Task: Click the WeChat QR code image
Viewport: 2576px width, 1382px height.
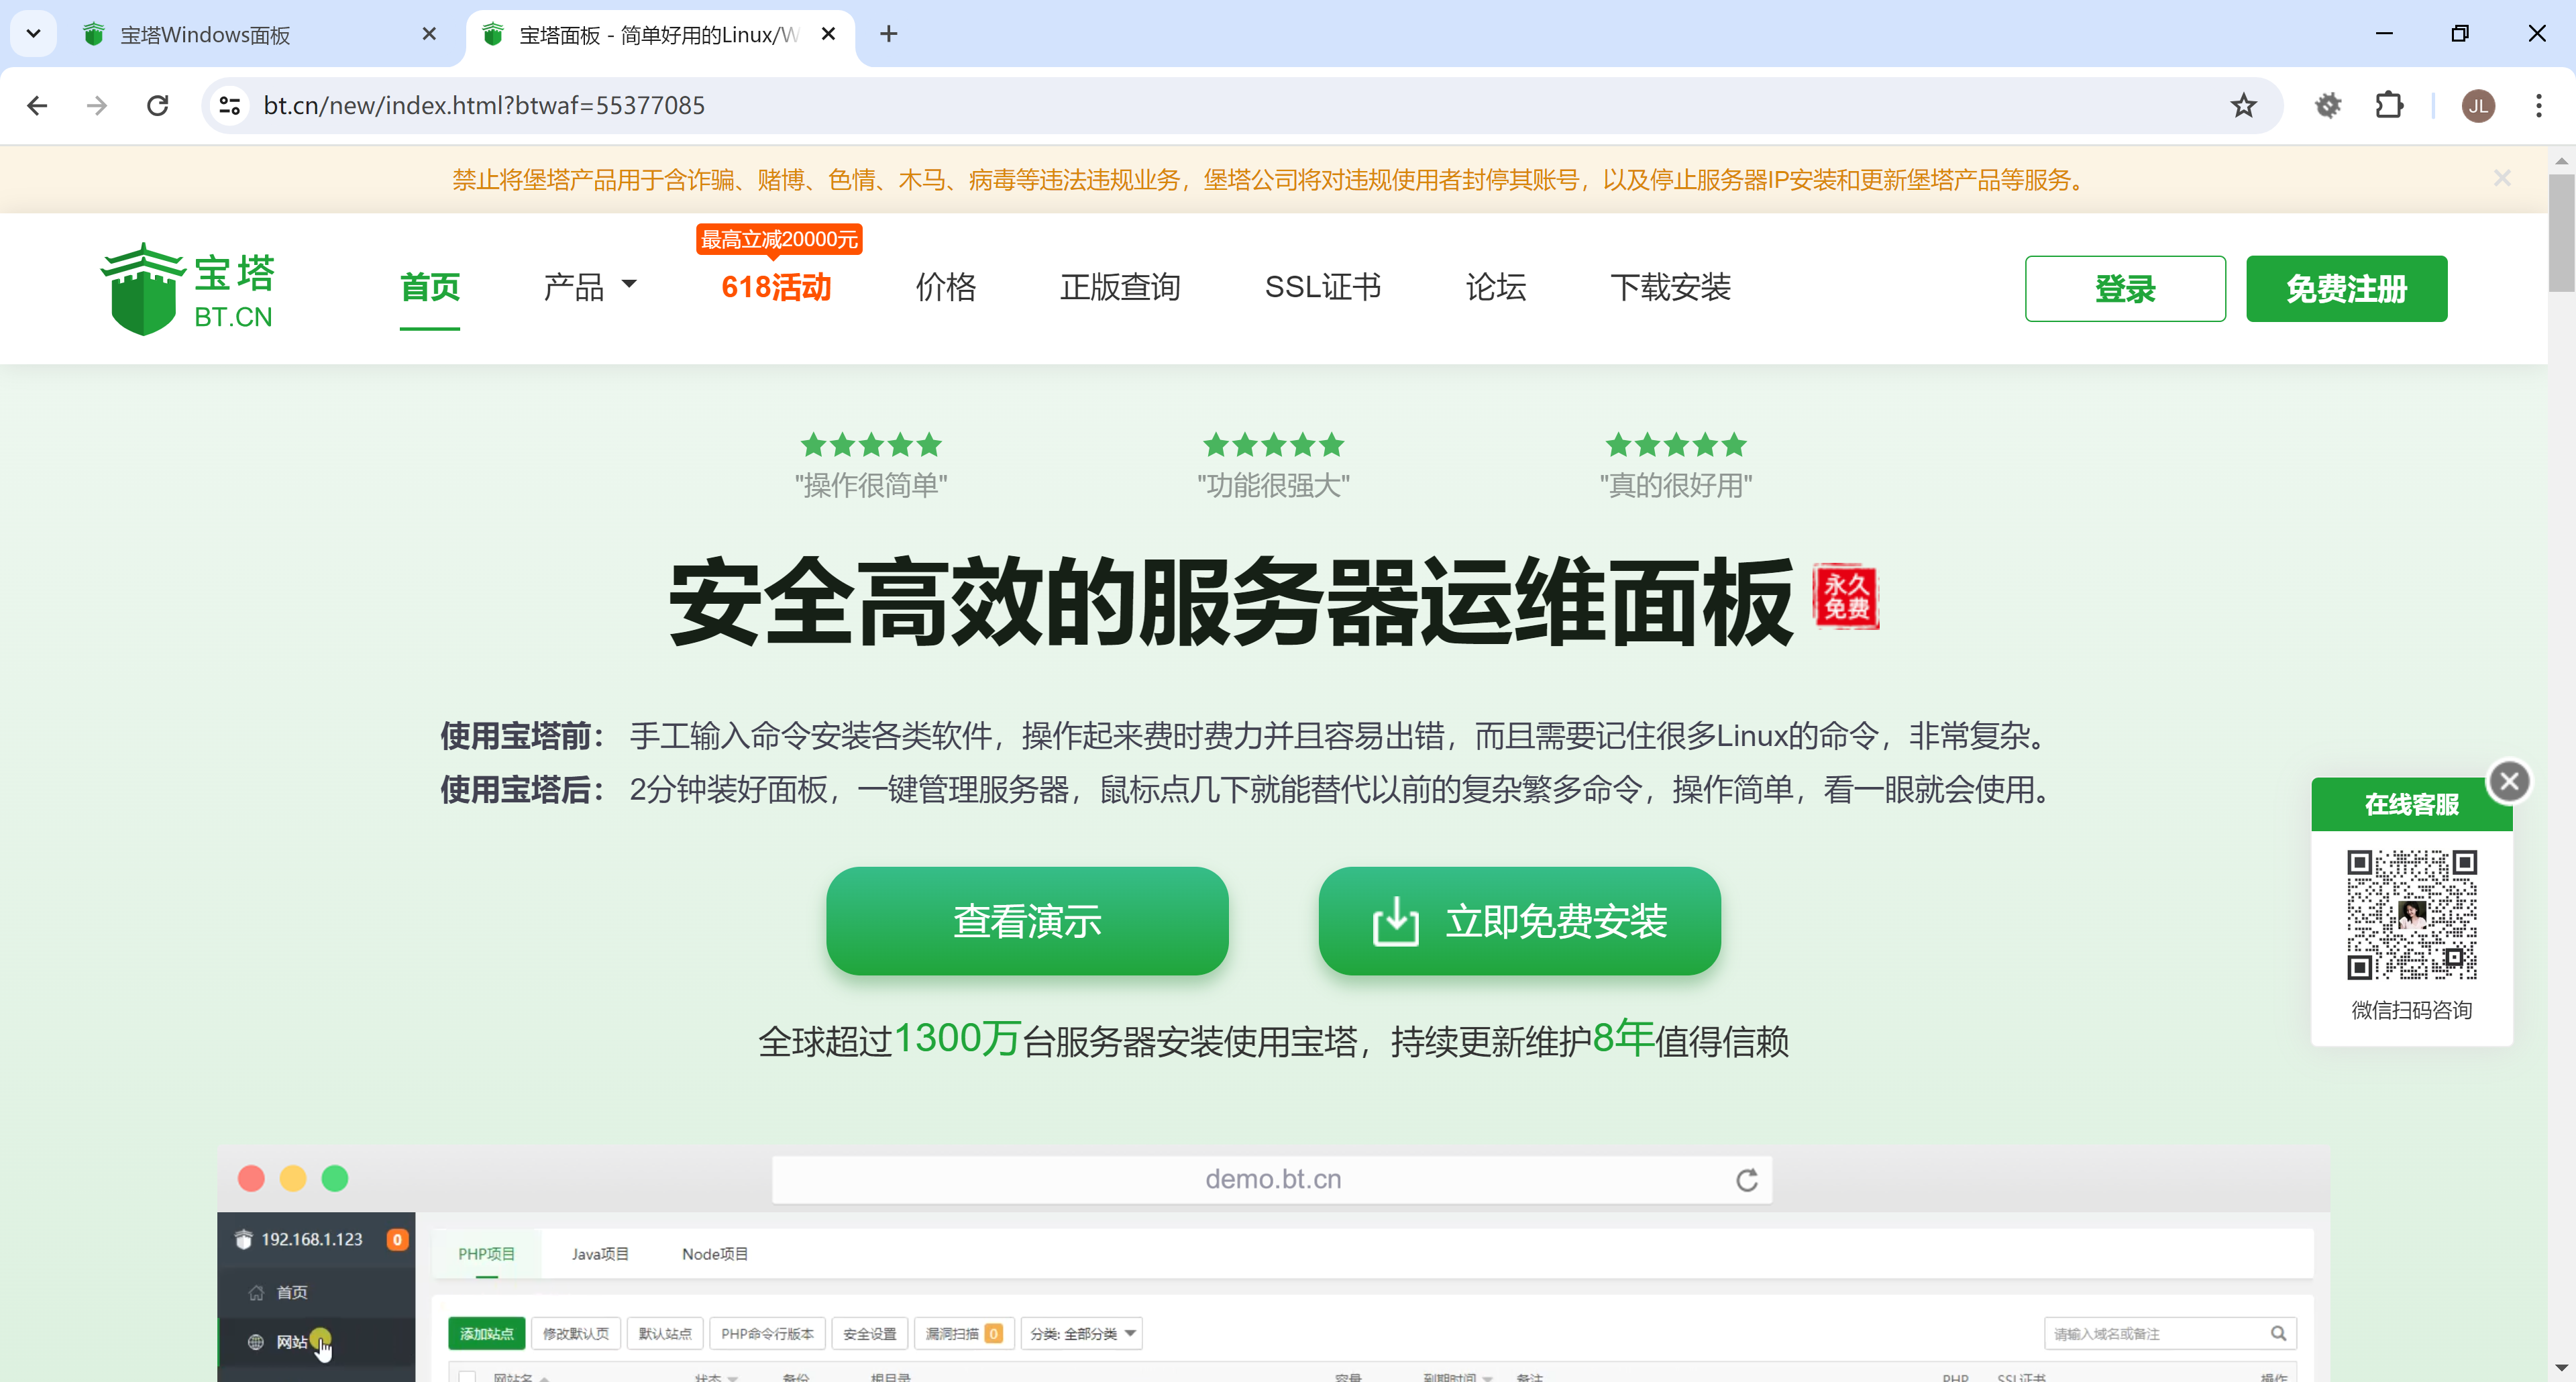Action: tap(2411, 915)
